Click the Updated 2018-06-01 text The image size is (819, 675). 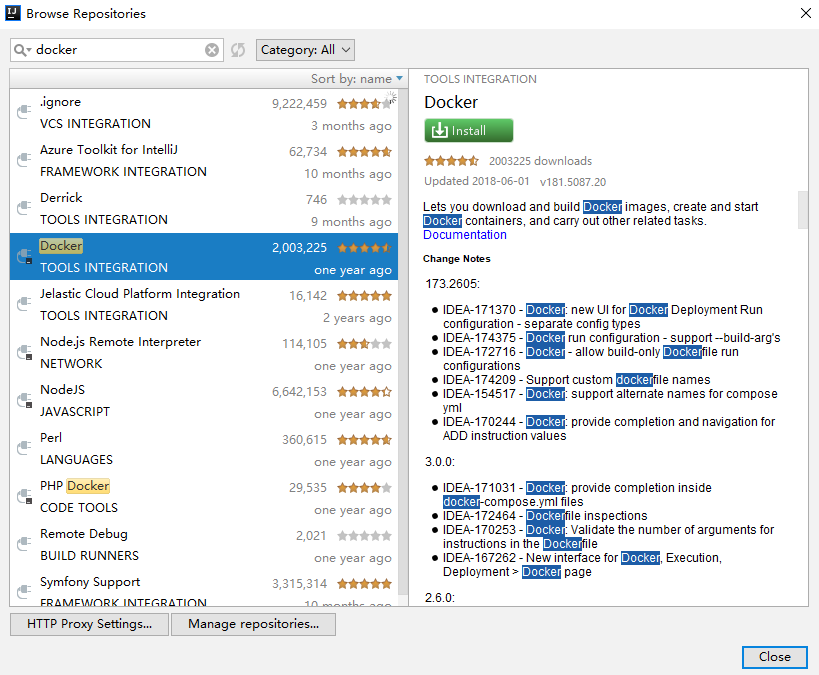pyautogui.click(x=476, y=181)
